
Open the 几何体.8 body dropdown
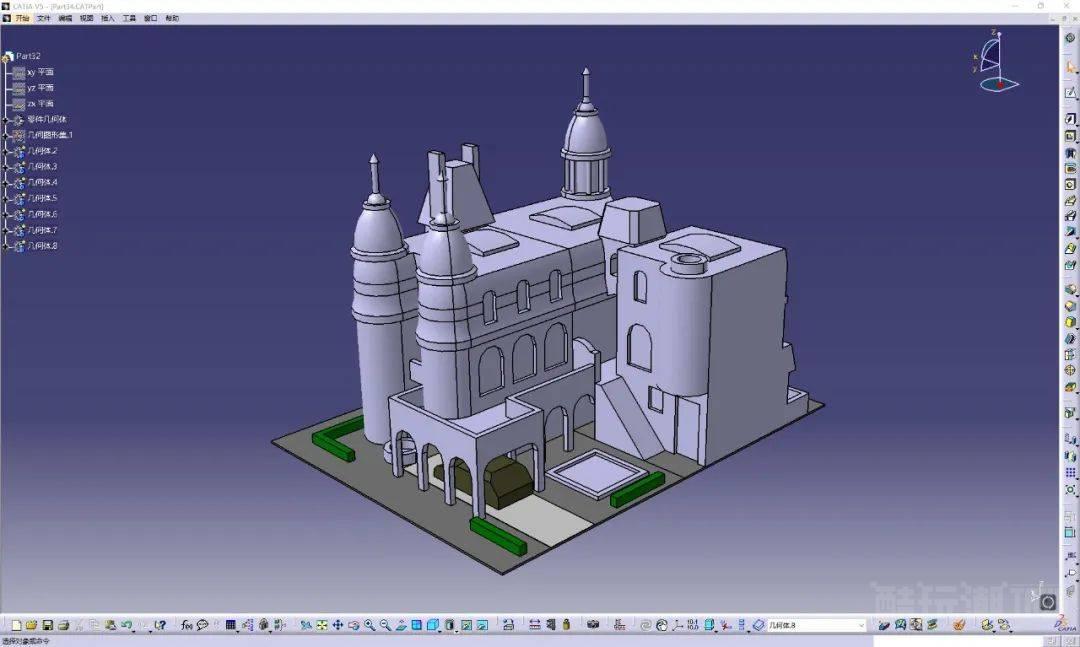tap(861, 625)
